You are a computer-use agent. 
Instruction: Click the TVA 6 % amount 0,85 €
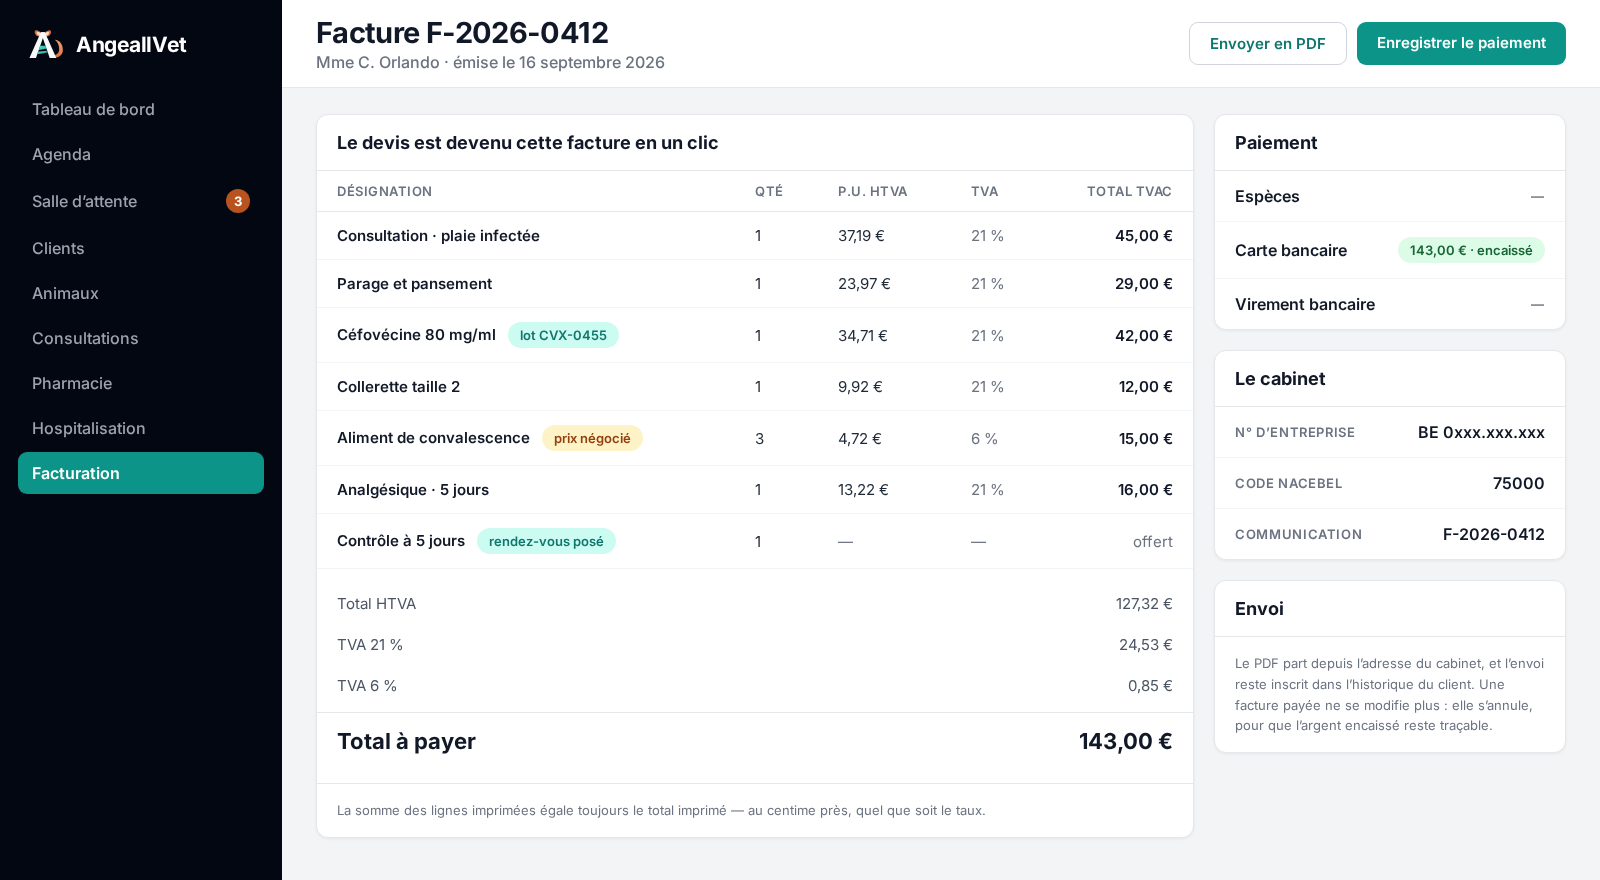(1150, 686)
